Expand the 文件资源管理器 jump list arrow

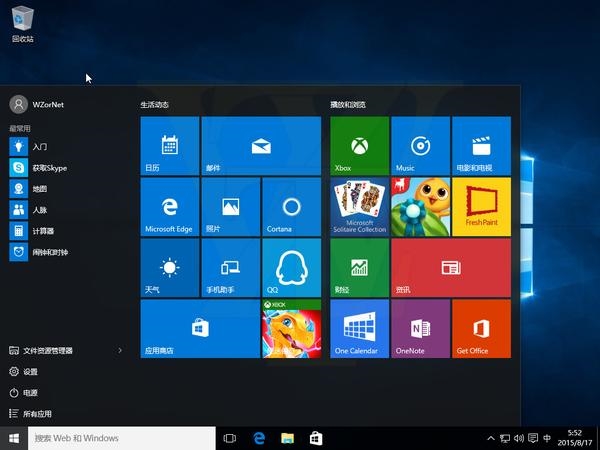tap(120, 350)
